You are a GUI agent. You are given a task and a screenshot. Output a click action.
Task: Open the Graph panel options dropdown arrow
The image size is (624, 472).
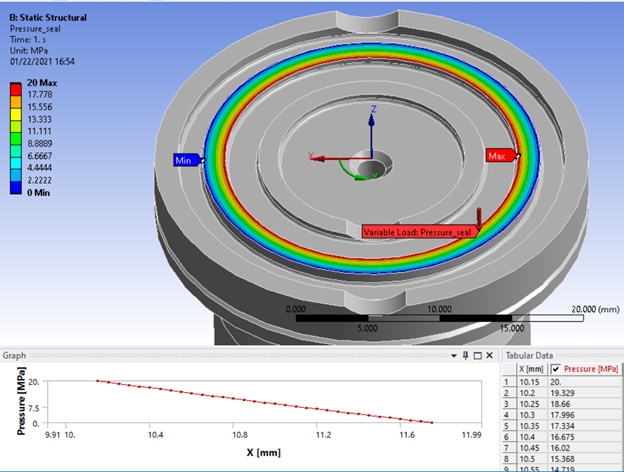[x=454, y=356]
